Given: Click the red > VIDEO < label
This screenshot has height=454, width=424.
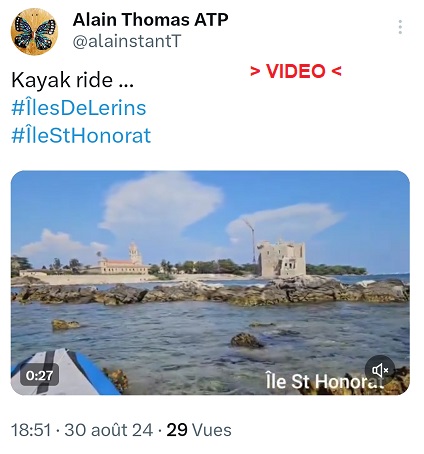Looking at the screenshot, I should [x=296, y=71].
